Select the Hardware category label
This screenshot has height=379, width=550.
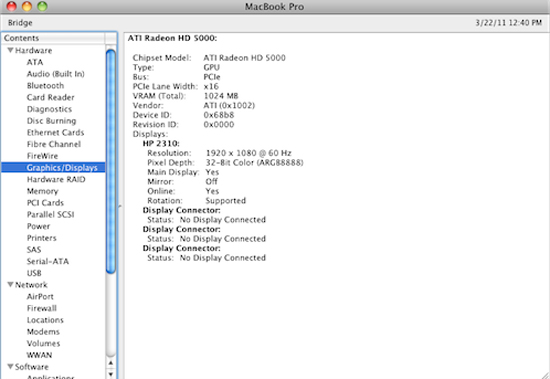tap(33, 51)
